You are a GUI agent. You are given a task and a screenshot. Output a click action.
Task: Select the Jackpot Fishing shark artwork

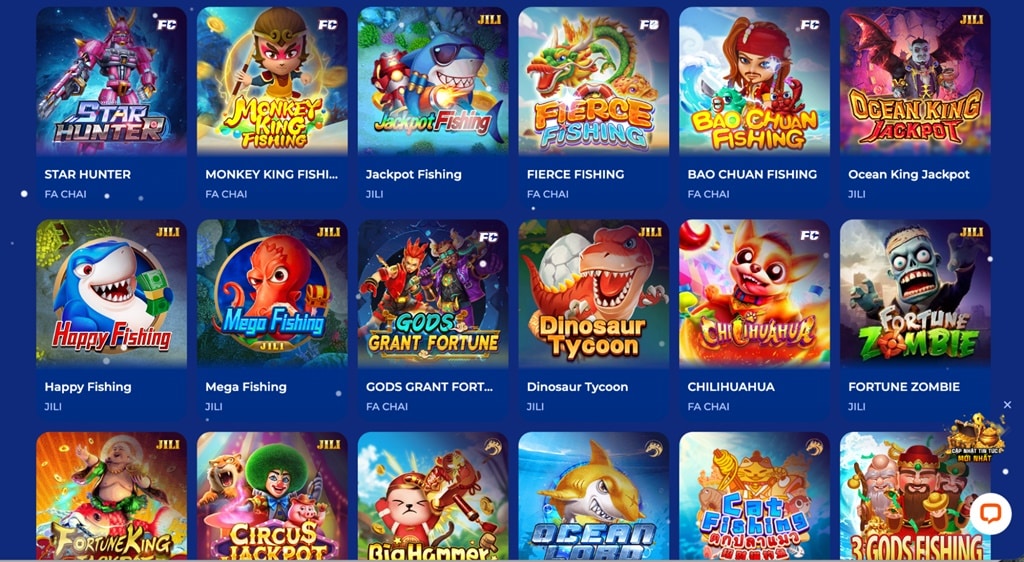click(x=433, y=81)
